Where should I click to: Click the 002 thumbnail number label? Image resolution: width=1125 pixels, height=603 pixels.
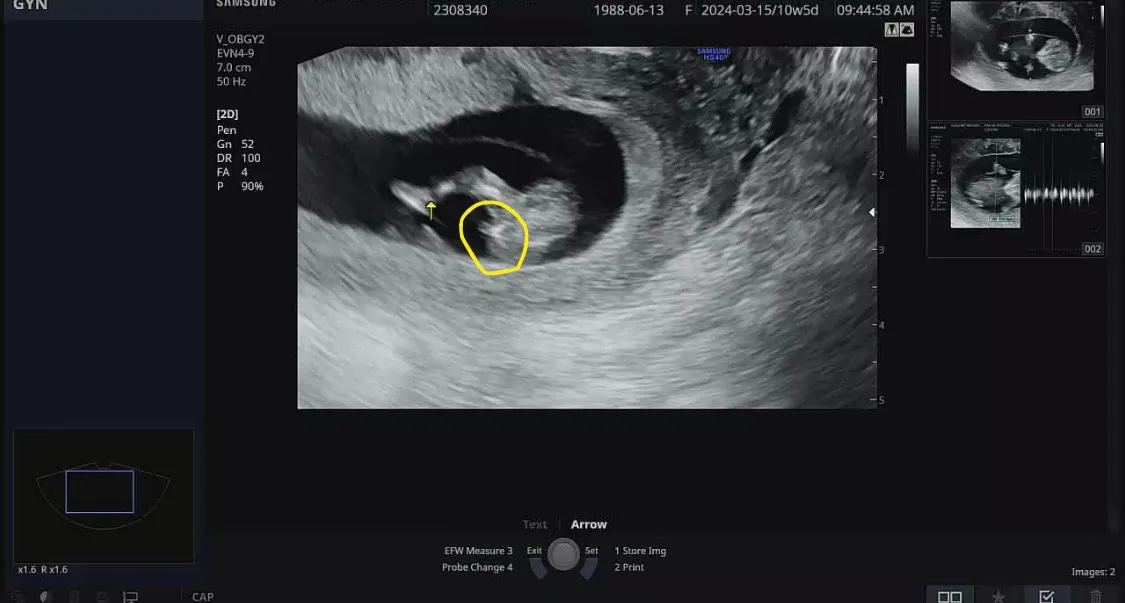(1093, 249)
